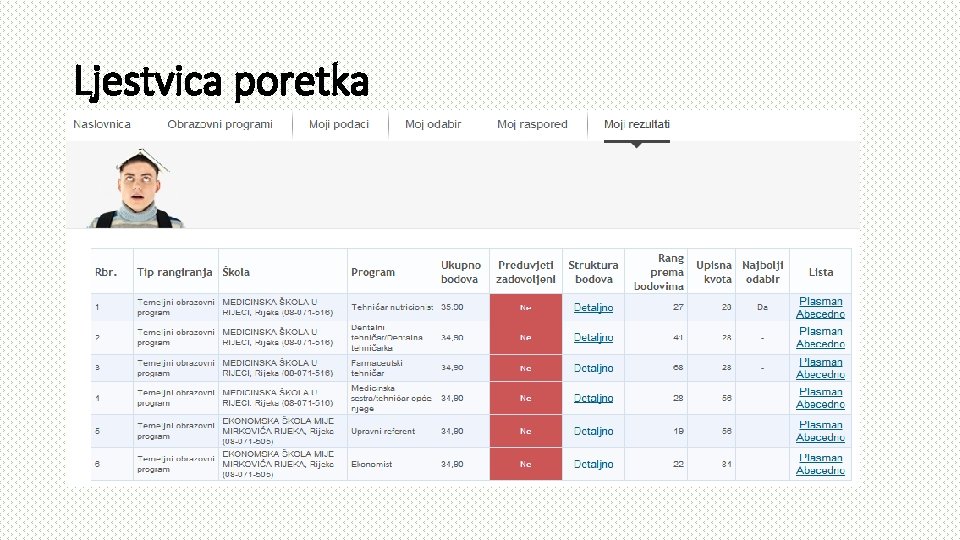This screenshot has width=960, height=540.
Task: Open Abecedno list for Dentalni tehničar
Action: [x=820, y=344]
